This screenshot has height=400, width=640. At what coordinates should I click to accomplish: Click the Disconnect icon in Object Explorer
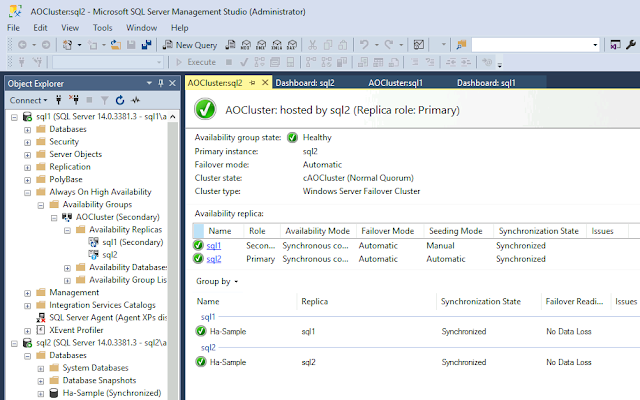pyautogui.click(x=74, y=100)
